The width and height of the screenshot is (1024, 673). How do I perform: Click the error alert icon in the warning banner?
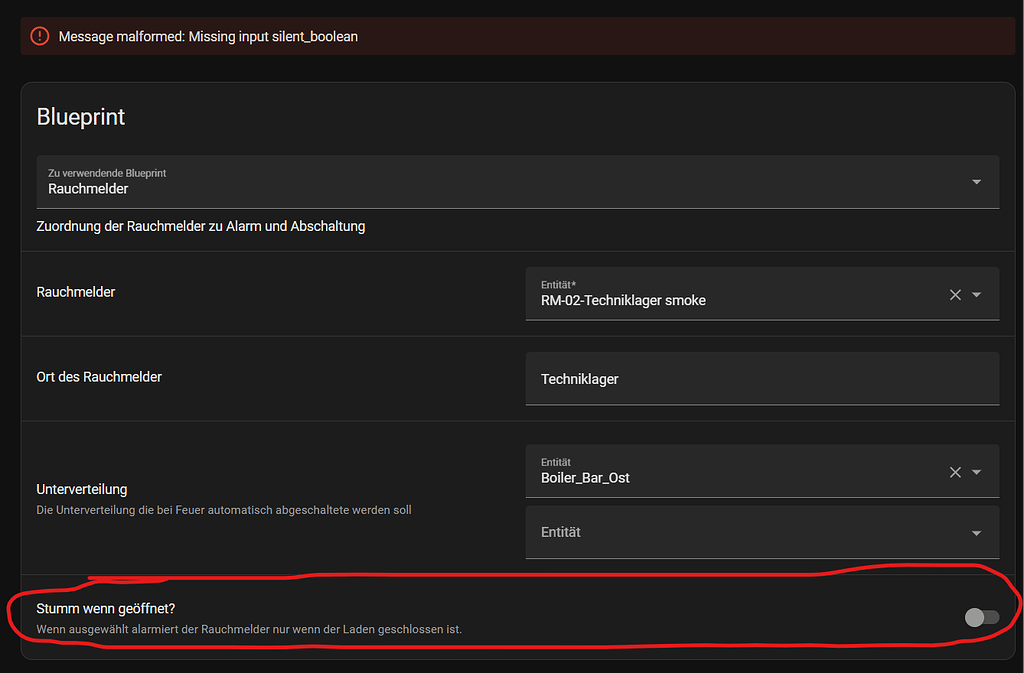coord(39,36)
